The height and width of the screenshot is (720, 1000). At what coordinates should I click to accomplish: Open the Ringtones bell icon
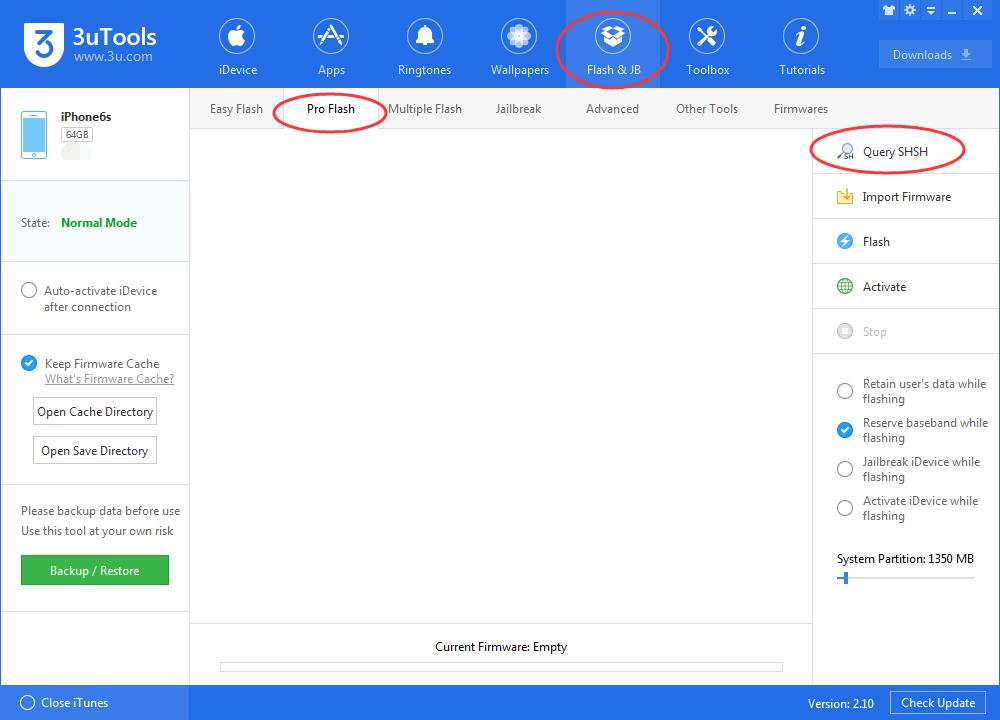(x=425, y=36)
